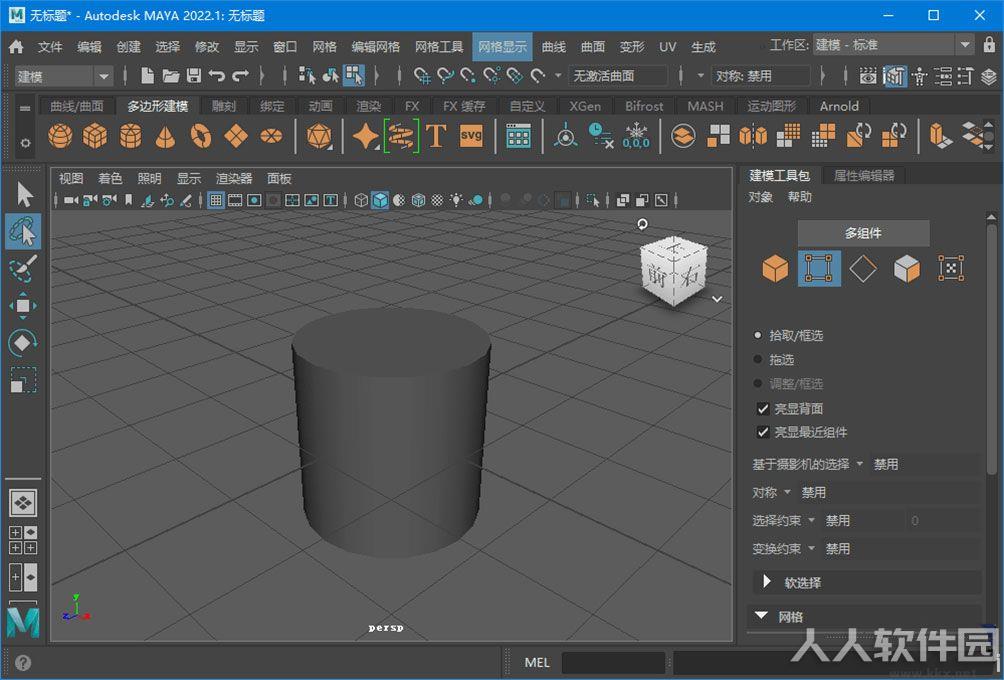Create a polygon cylinder from the shelf
This screenshot has width=1004, height=680.
[130, 136]
